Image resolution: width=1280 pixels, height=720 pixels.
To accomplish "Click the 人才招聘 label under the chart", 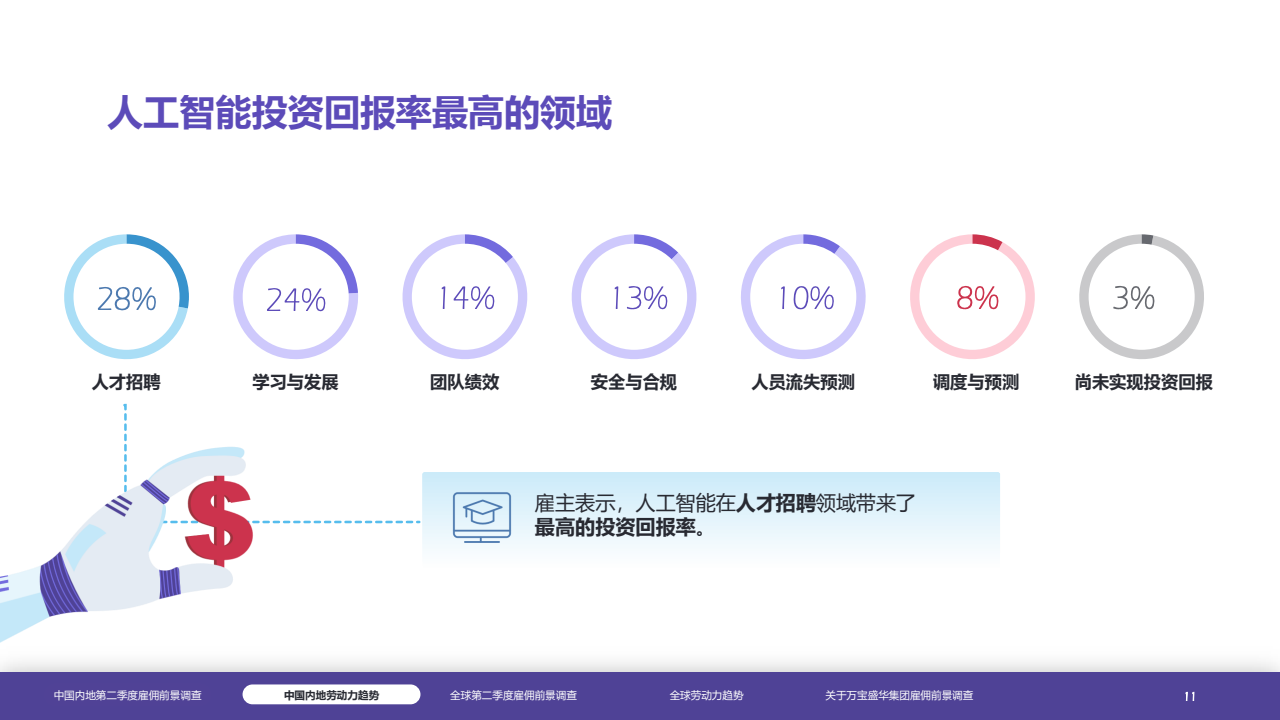I will click(126, 382).
